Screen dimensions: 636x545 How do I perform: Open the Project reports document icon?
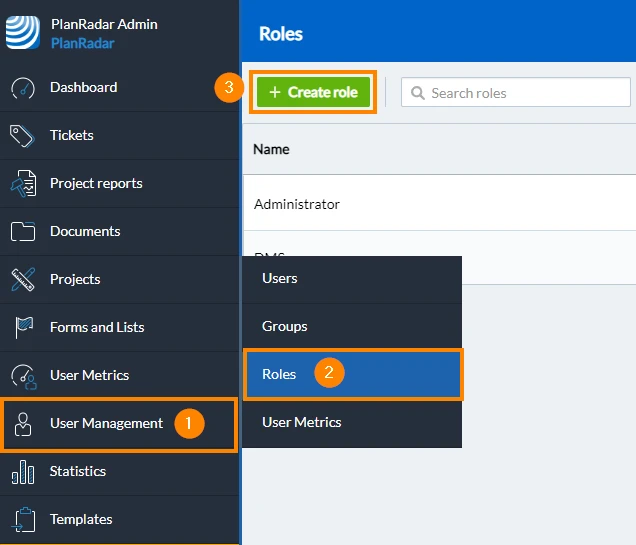coord(23,184)
